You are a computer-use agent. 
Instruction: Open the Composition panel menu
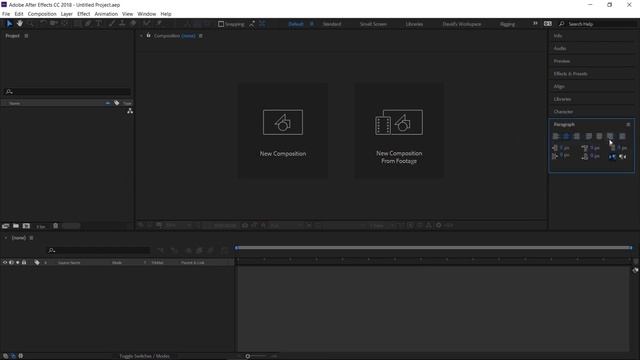[200, 36]
